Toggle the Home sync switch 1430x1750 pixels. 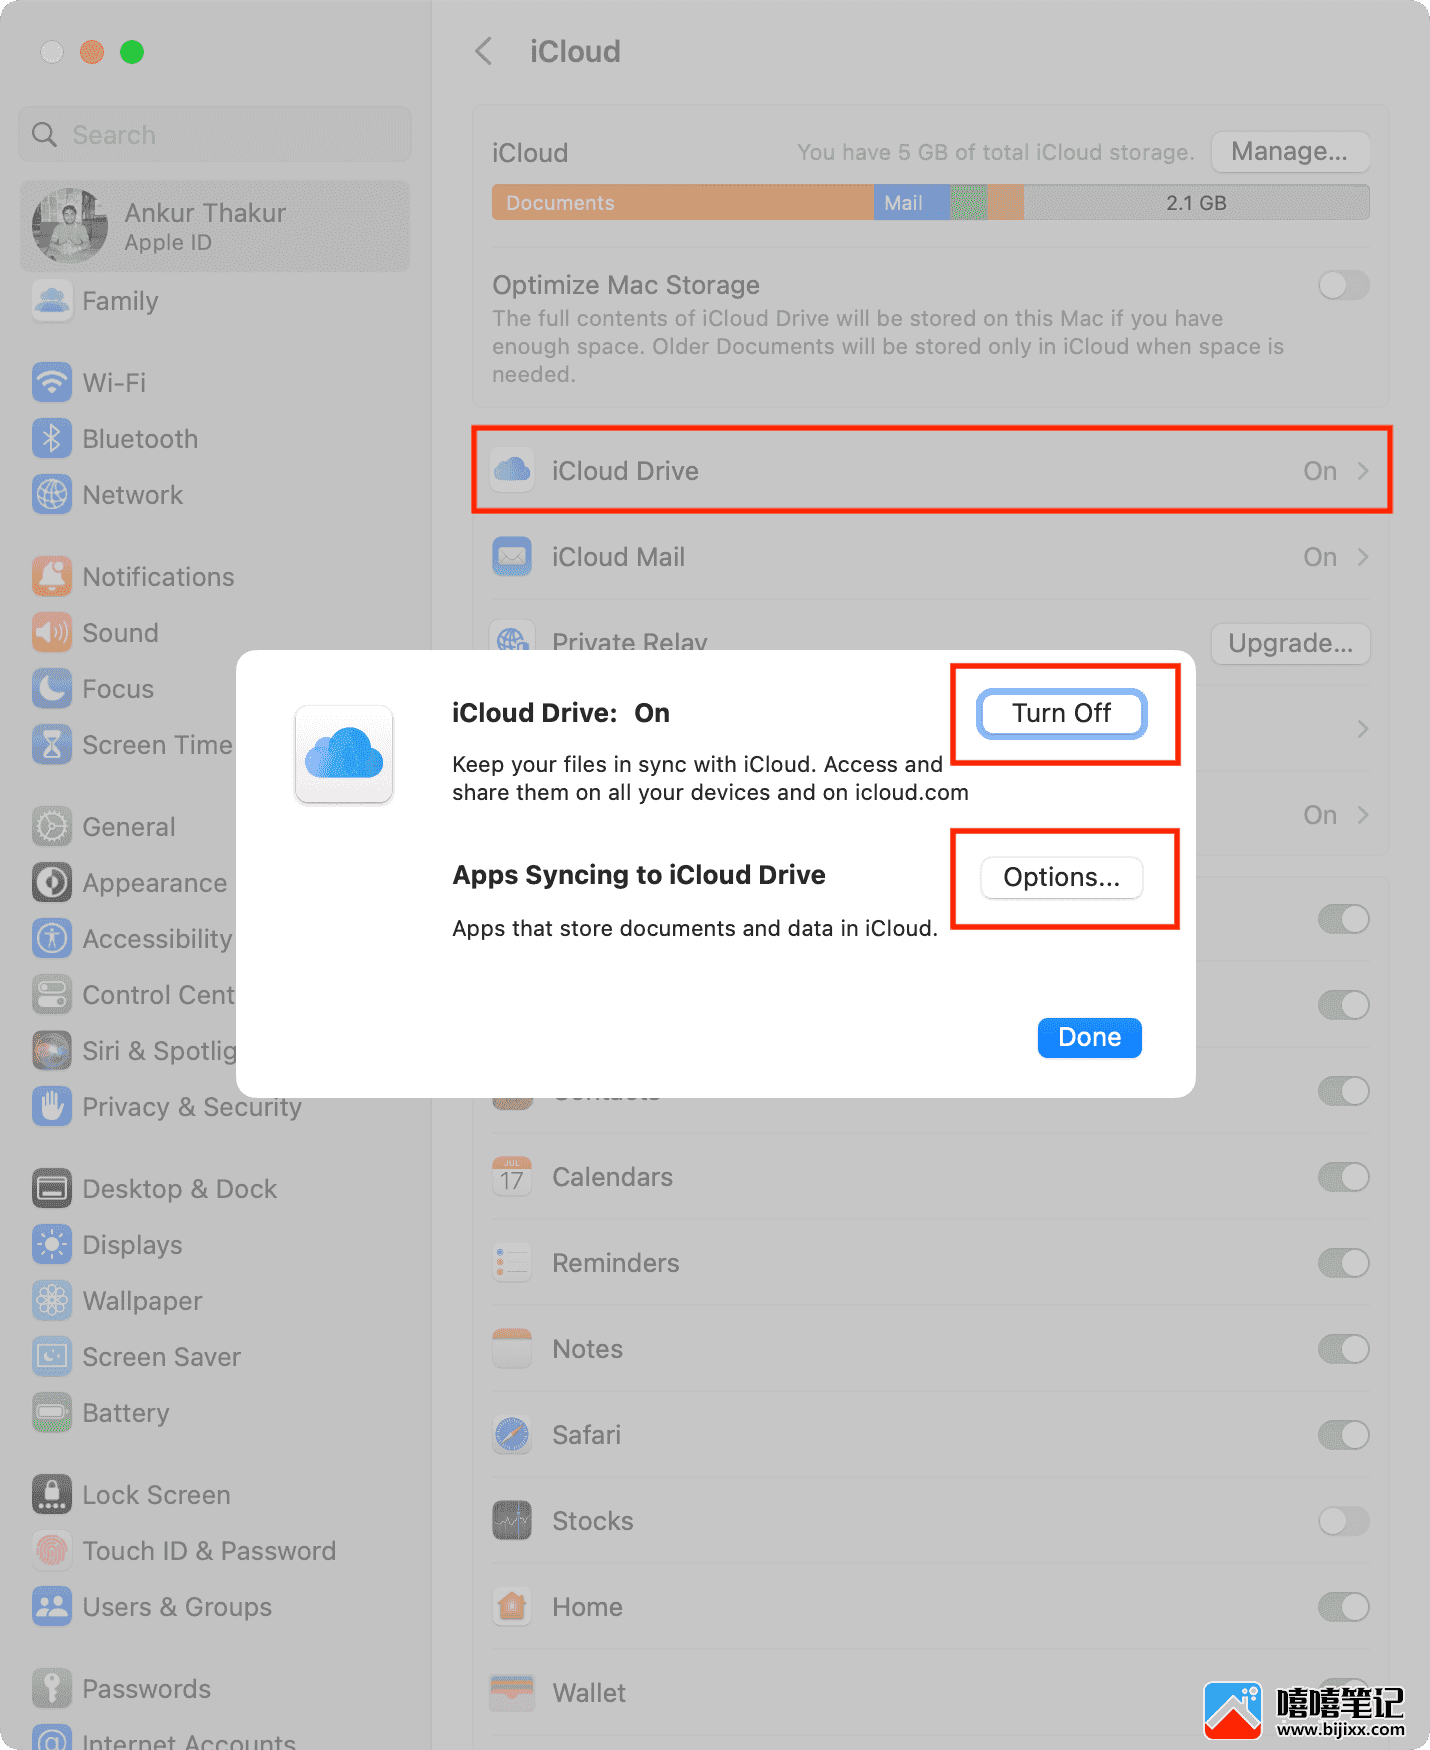1343,1607
